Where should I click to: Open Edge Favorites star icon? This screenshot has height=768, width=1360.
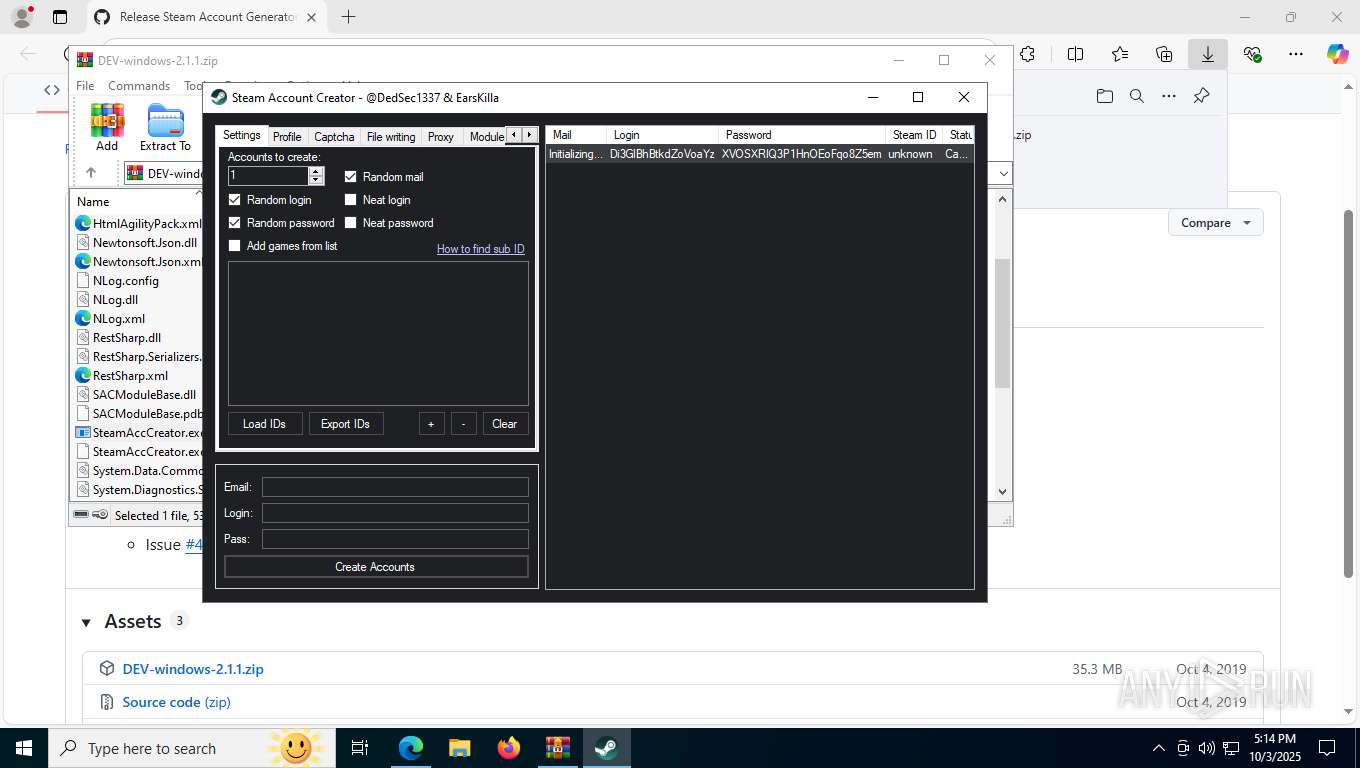coord(1120,54)
